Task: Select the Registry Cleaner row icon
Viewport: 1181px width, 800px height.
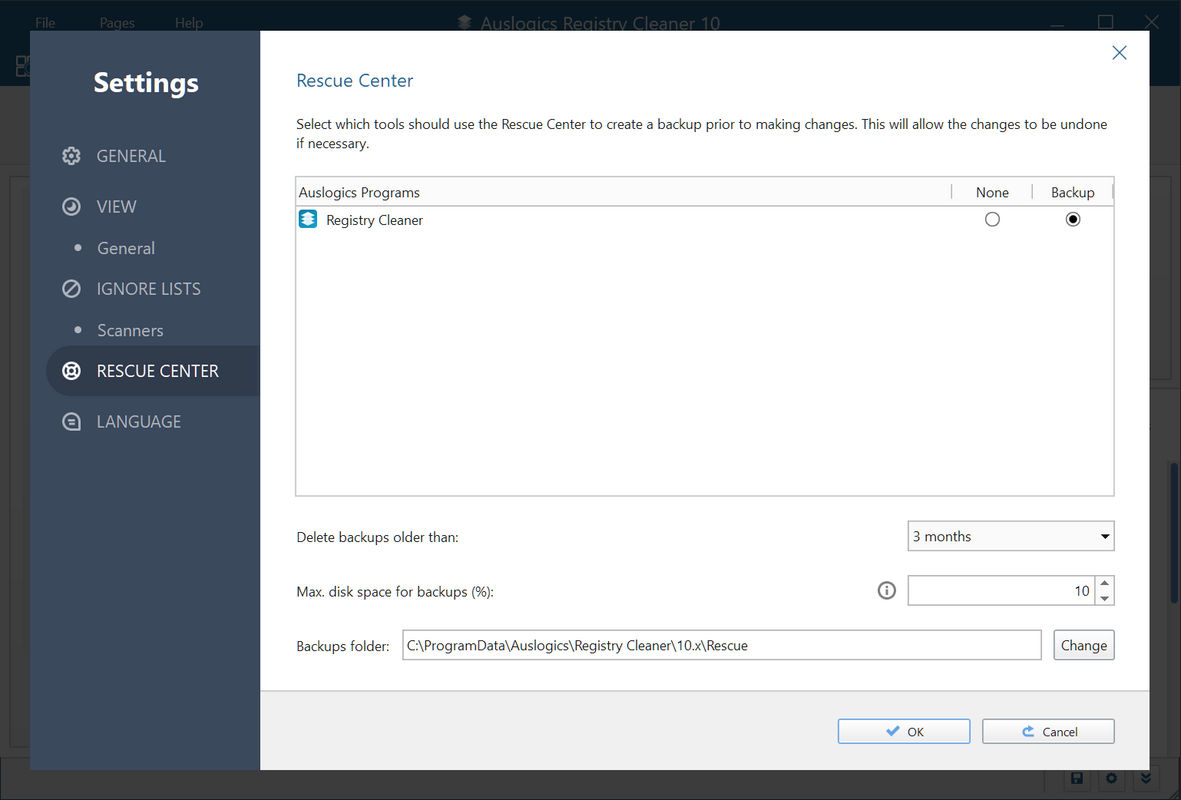Action: (x=308, y=219)
